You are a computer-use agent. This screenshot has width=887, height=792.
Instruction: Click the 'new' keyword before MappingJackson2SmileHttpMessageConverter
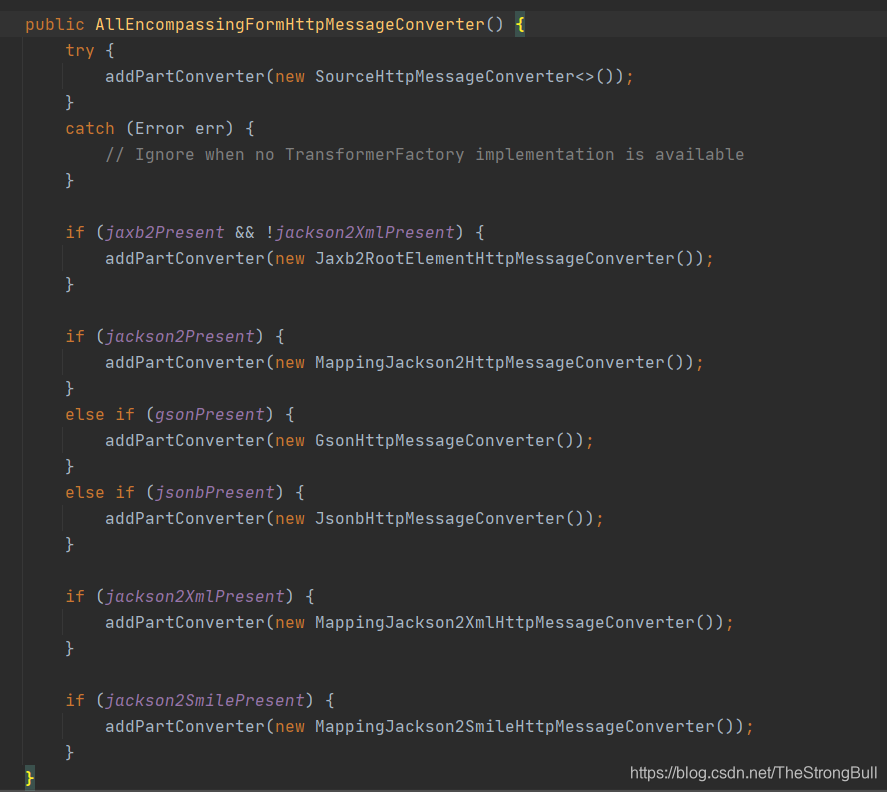(x=290, y=726)
